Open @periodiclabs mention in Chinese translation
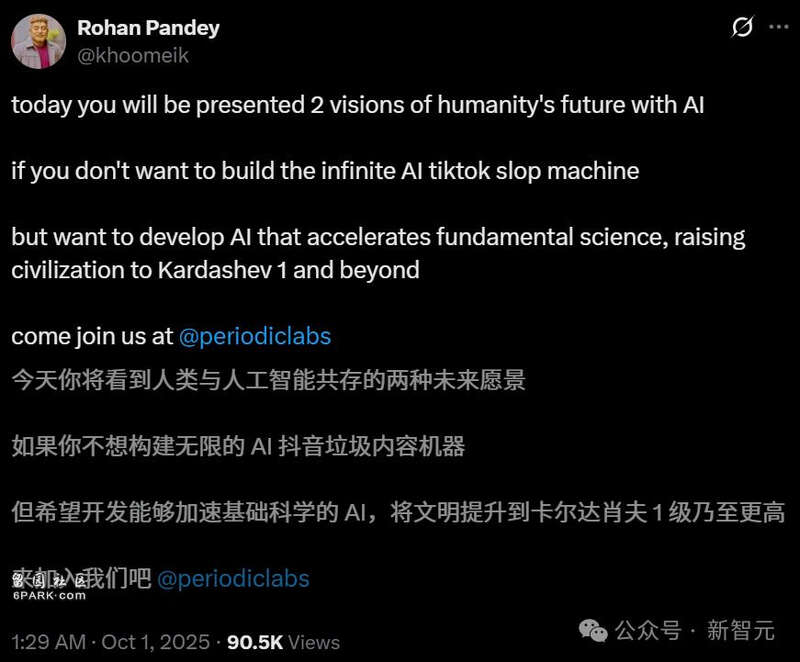This screenshot has width=800, height=662. 234,578
